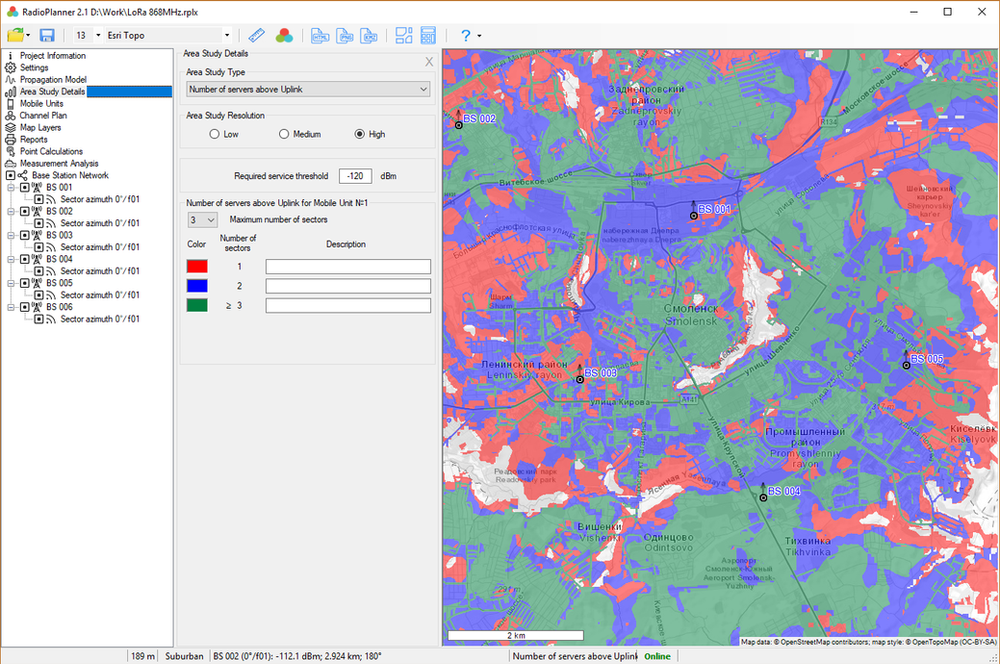Close the Area Study Details panel
The width and height of the screenshot is (1000, 664).
[429, 62]
